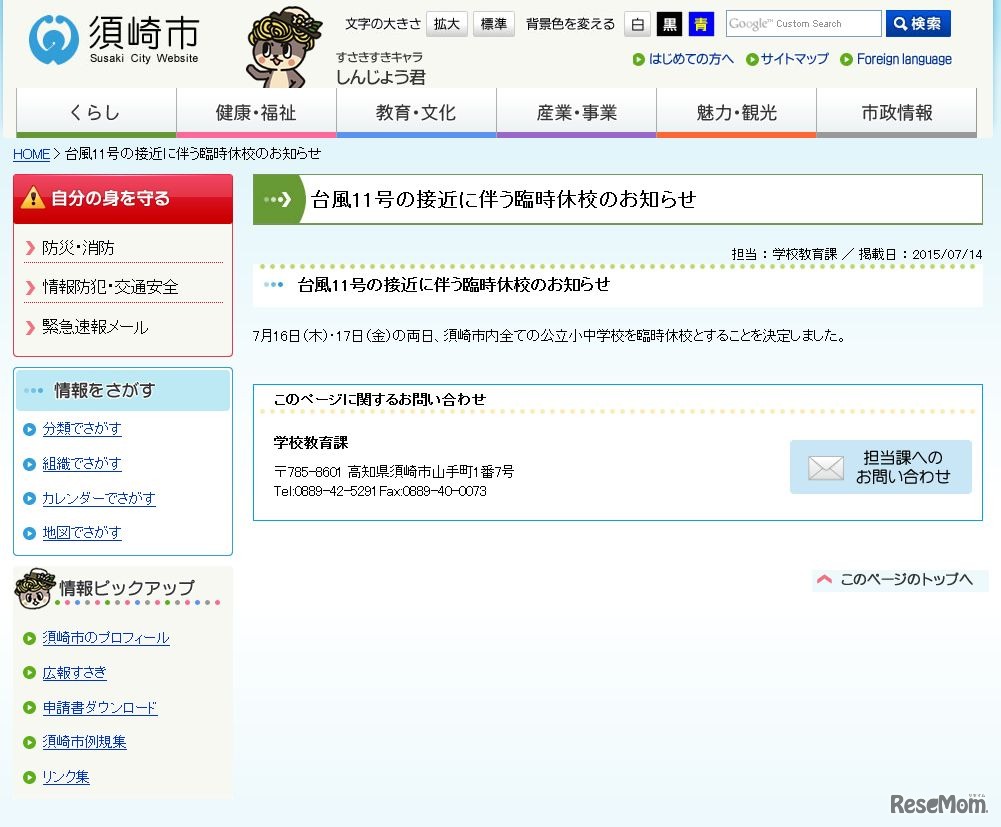Viewport: 1001px width, 827px height.
Task: Select blue background color 青
Action: click(701, 24)
